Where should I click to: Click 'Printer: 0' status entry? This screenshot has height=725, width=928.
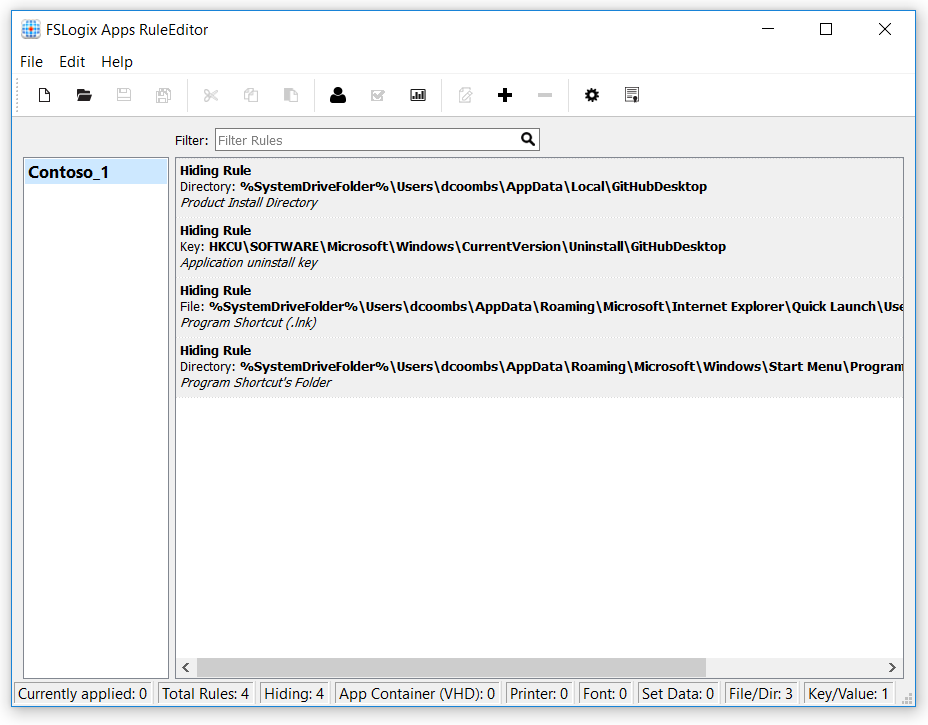[539, 694]
